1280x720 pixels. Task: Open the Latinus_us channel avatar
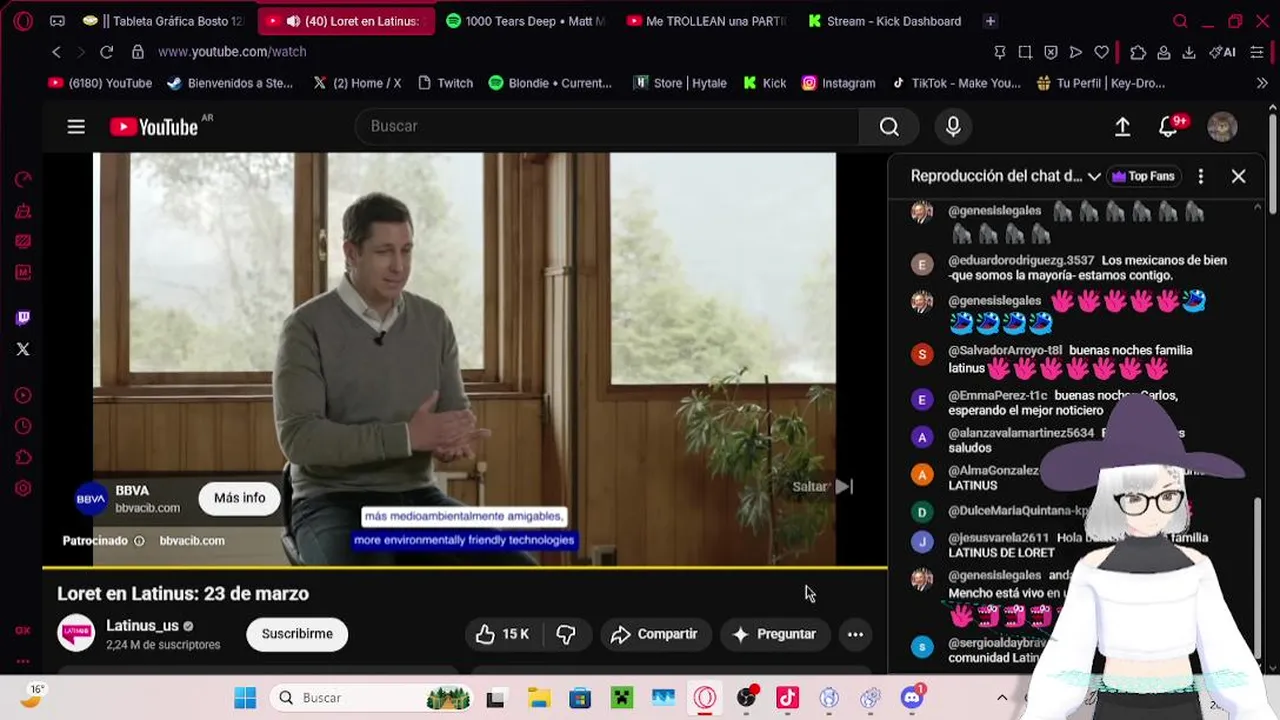coord(76,634)
